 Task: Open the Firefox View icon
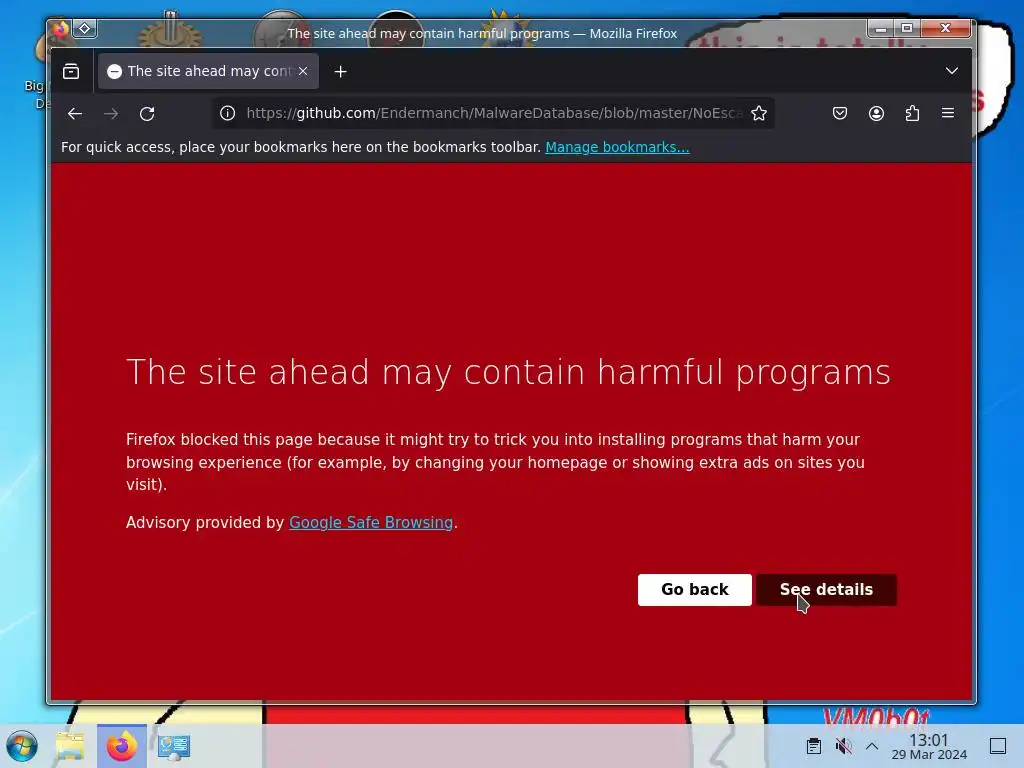71,71
